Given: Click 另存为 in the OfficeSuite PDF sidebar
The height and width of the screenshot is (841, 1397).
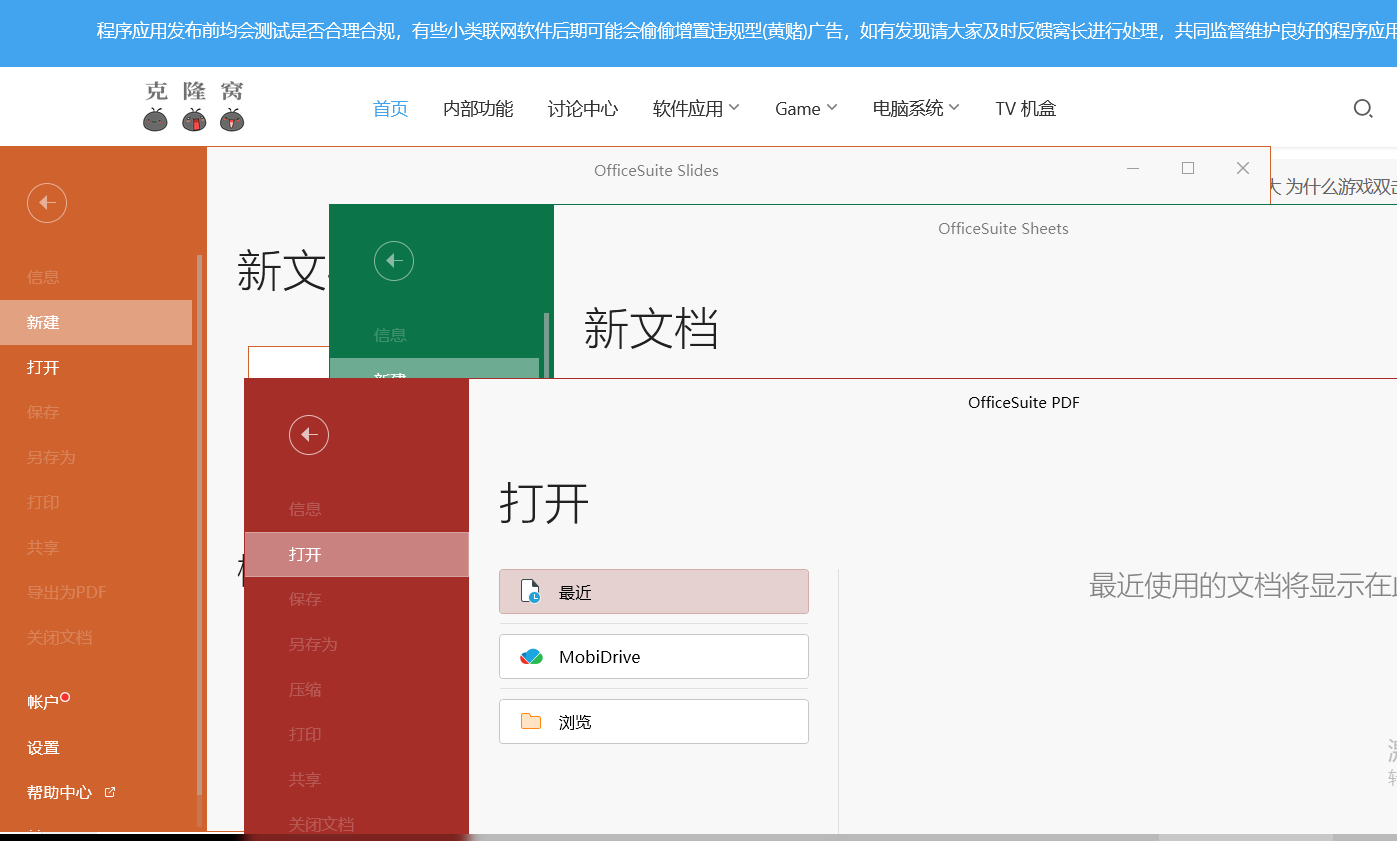Looking at the screenshot, I should pos(313,644).
